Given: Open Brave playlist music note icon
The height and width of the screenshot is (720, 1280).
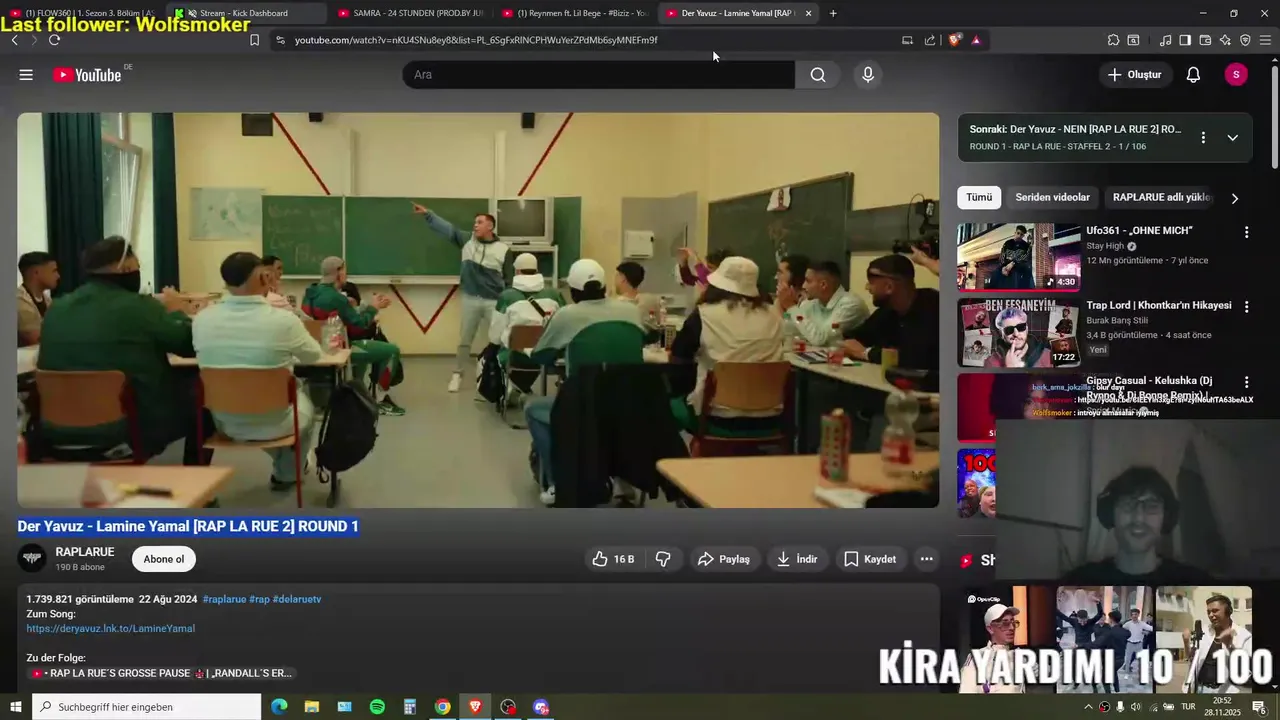Looking at the screenshot, I should coord(1165,40).
